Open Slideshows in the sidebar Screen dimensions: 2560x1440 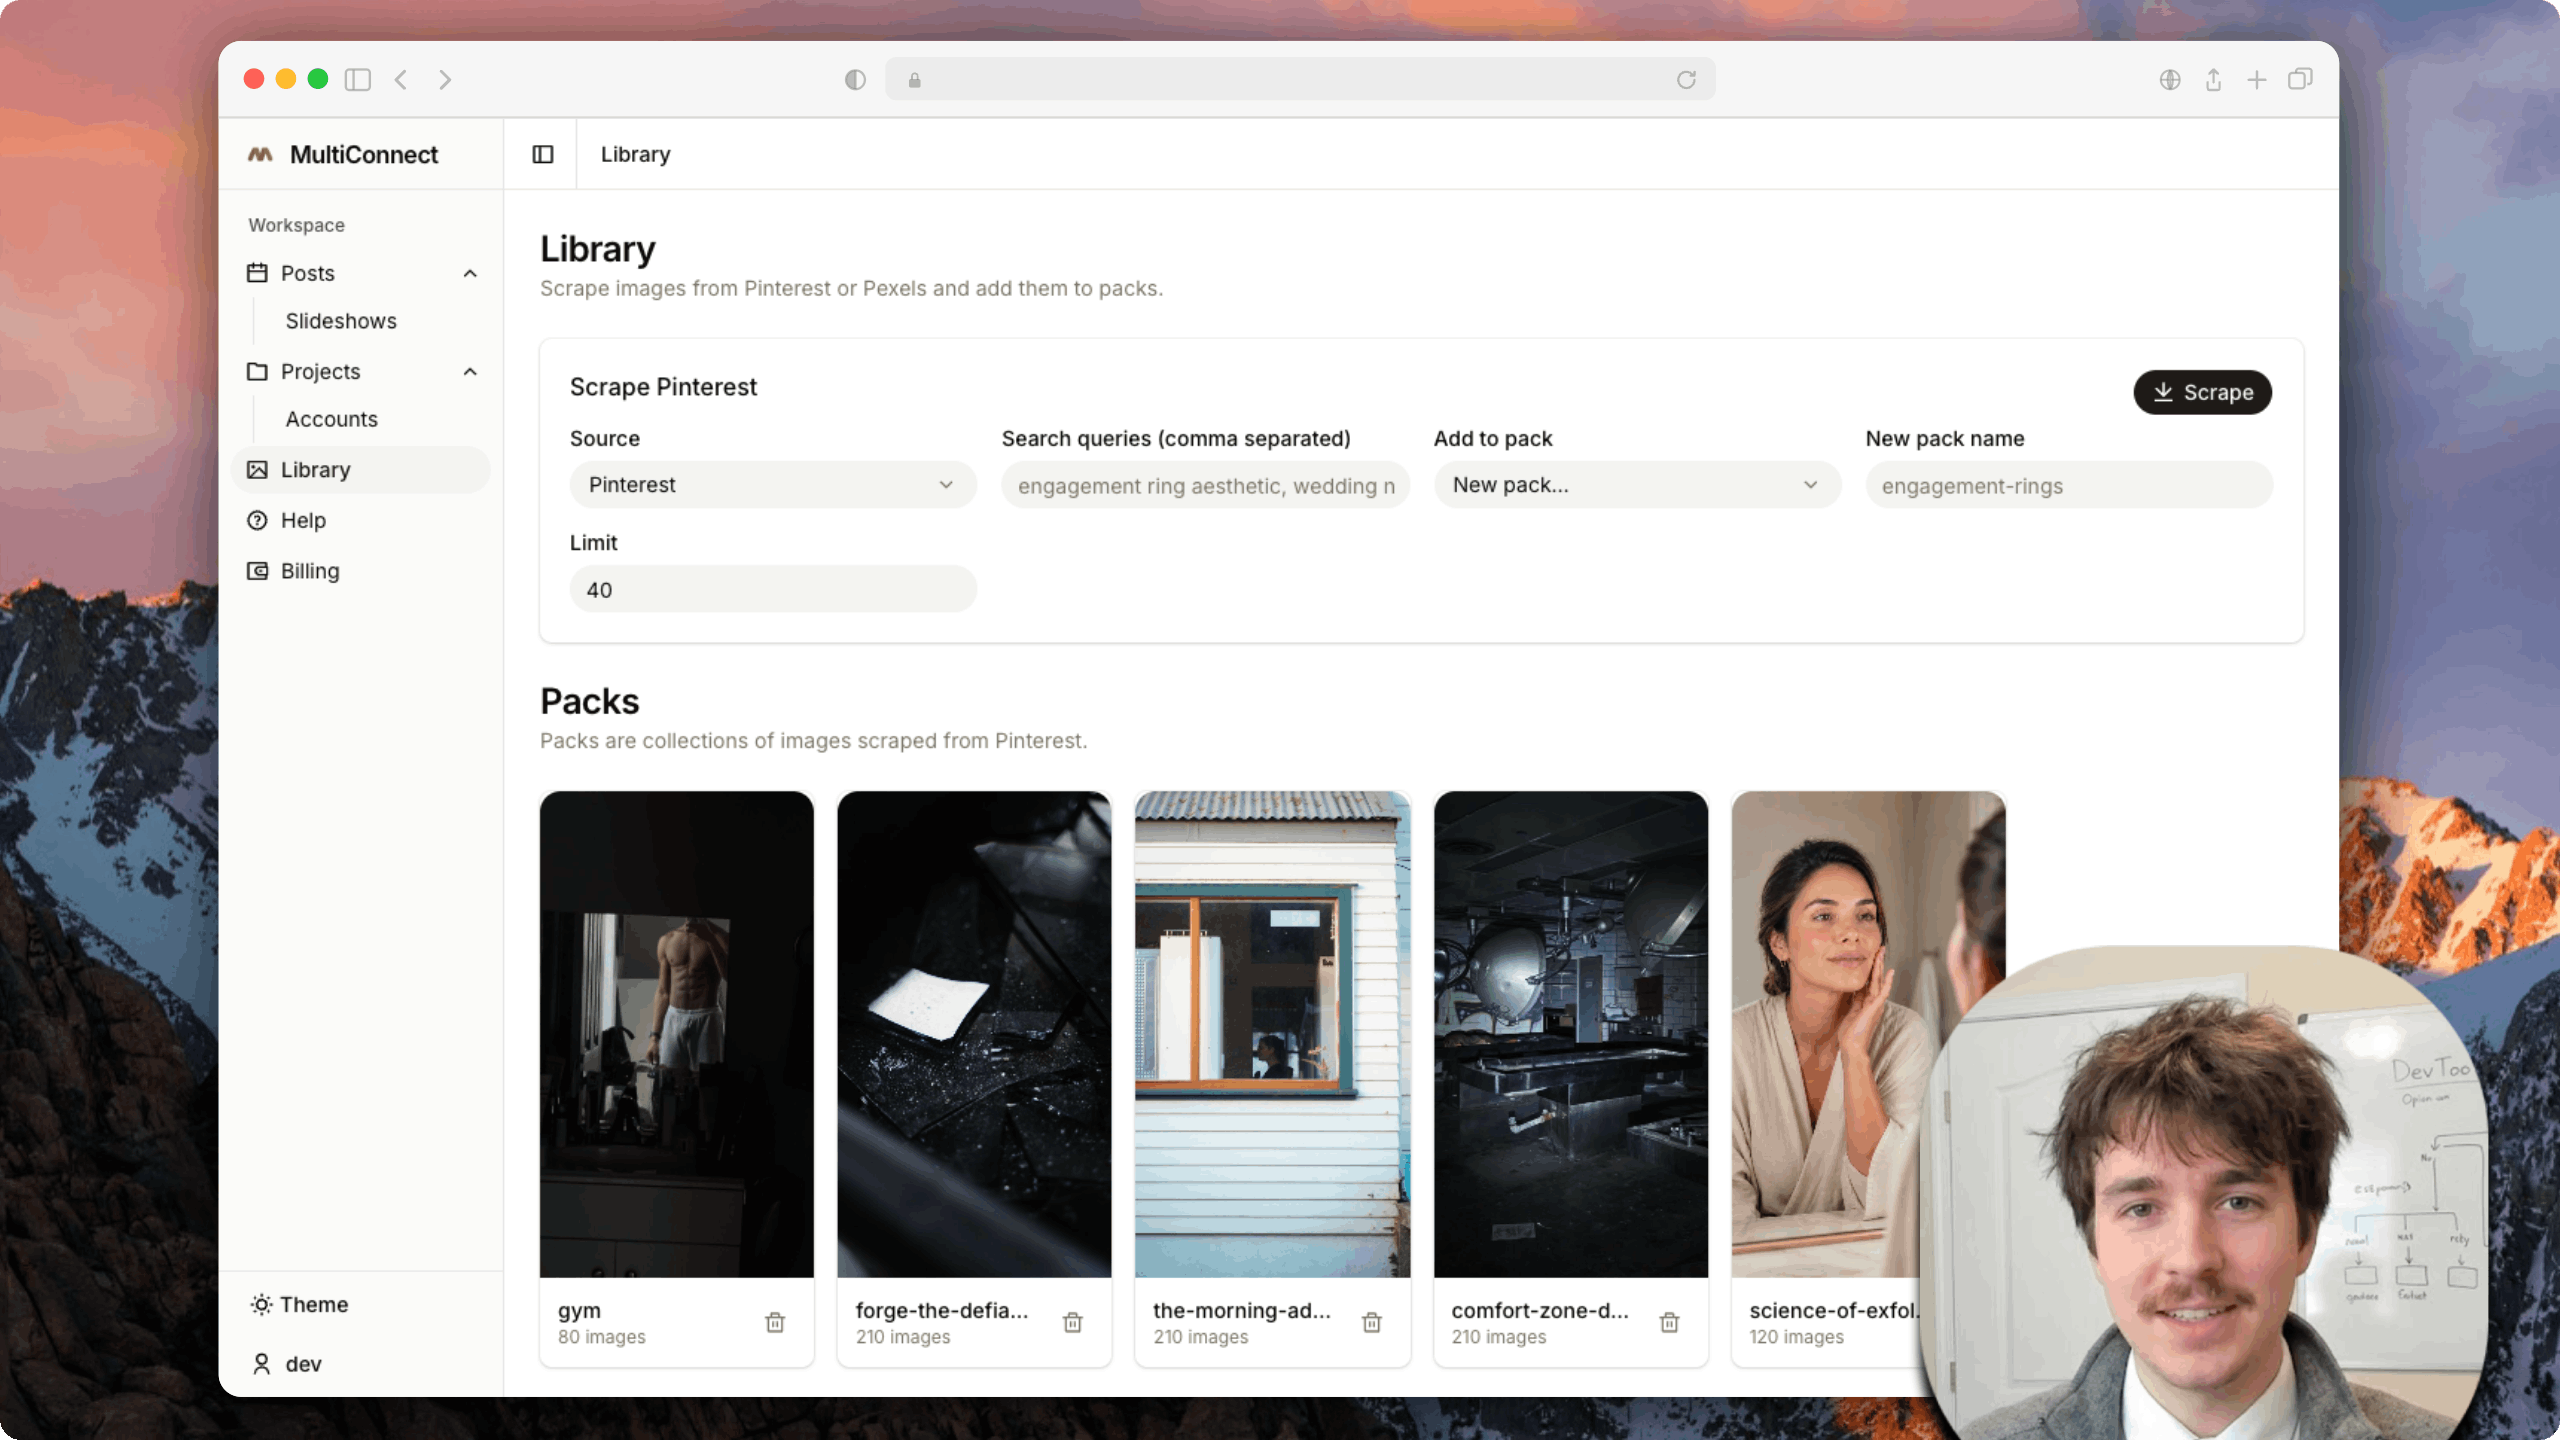pos(341,321)
